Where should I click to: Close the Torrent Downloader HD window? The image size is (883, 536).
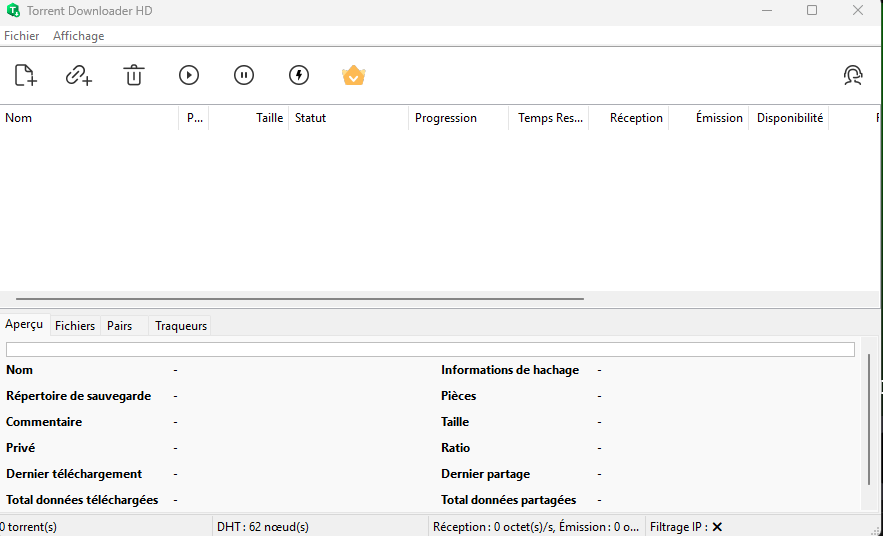[x=858, y=10]
